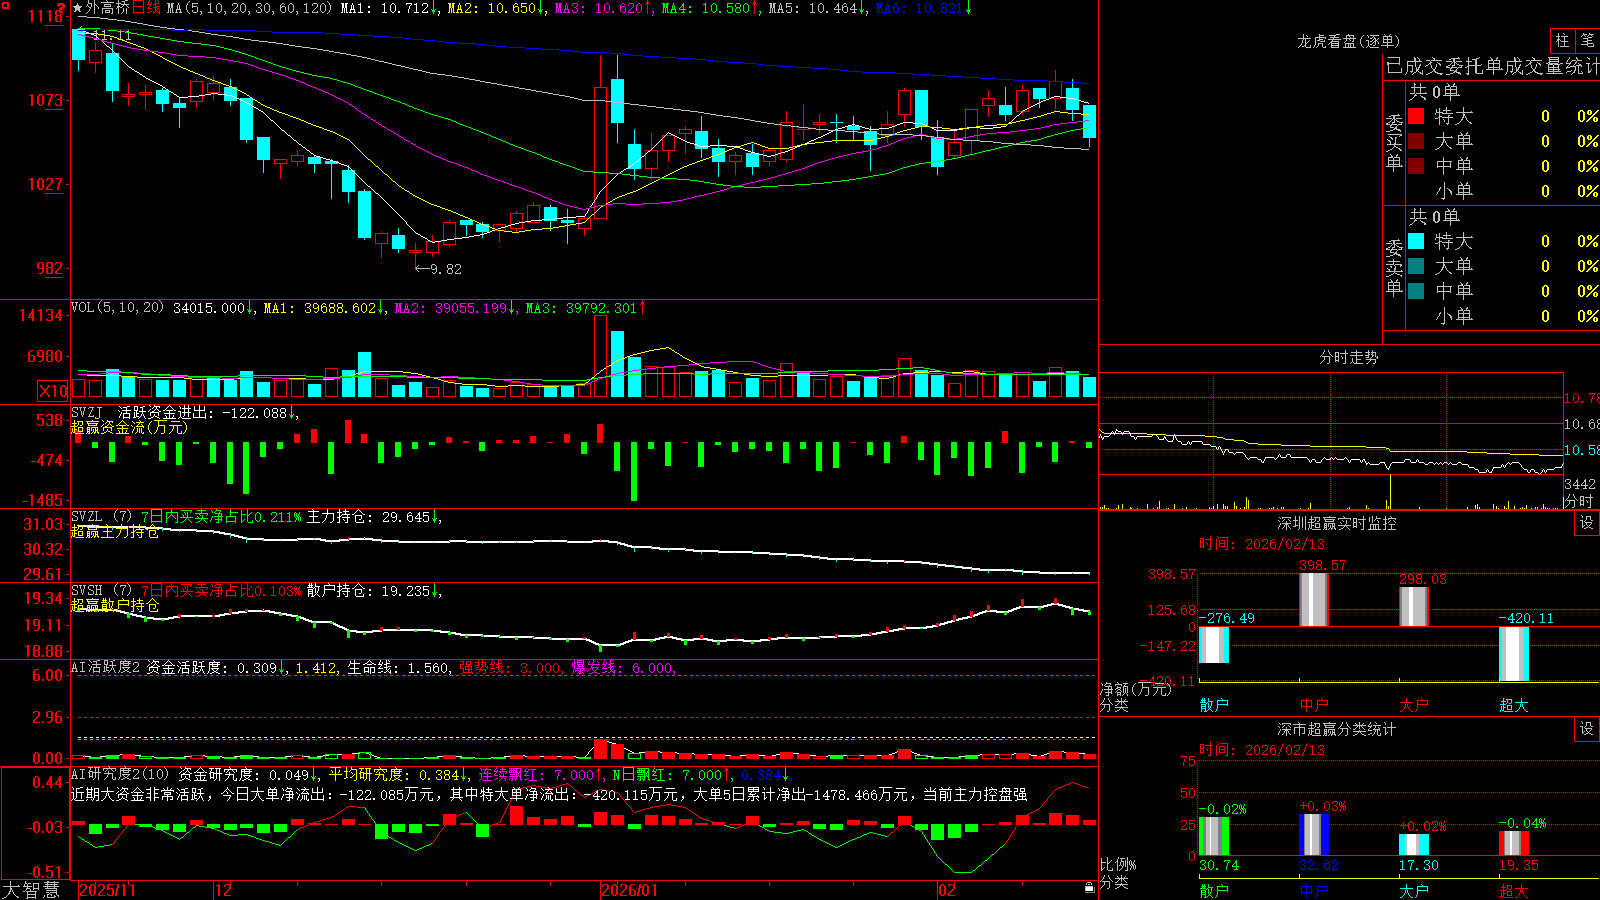1600x900 pixels.
Task: Click the star marker before 外高桥
Action: click(78, 8)
